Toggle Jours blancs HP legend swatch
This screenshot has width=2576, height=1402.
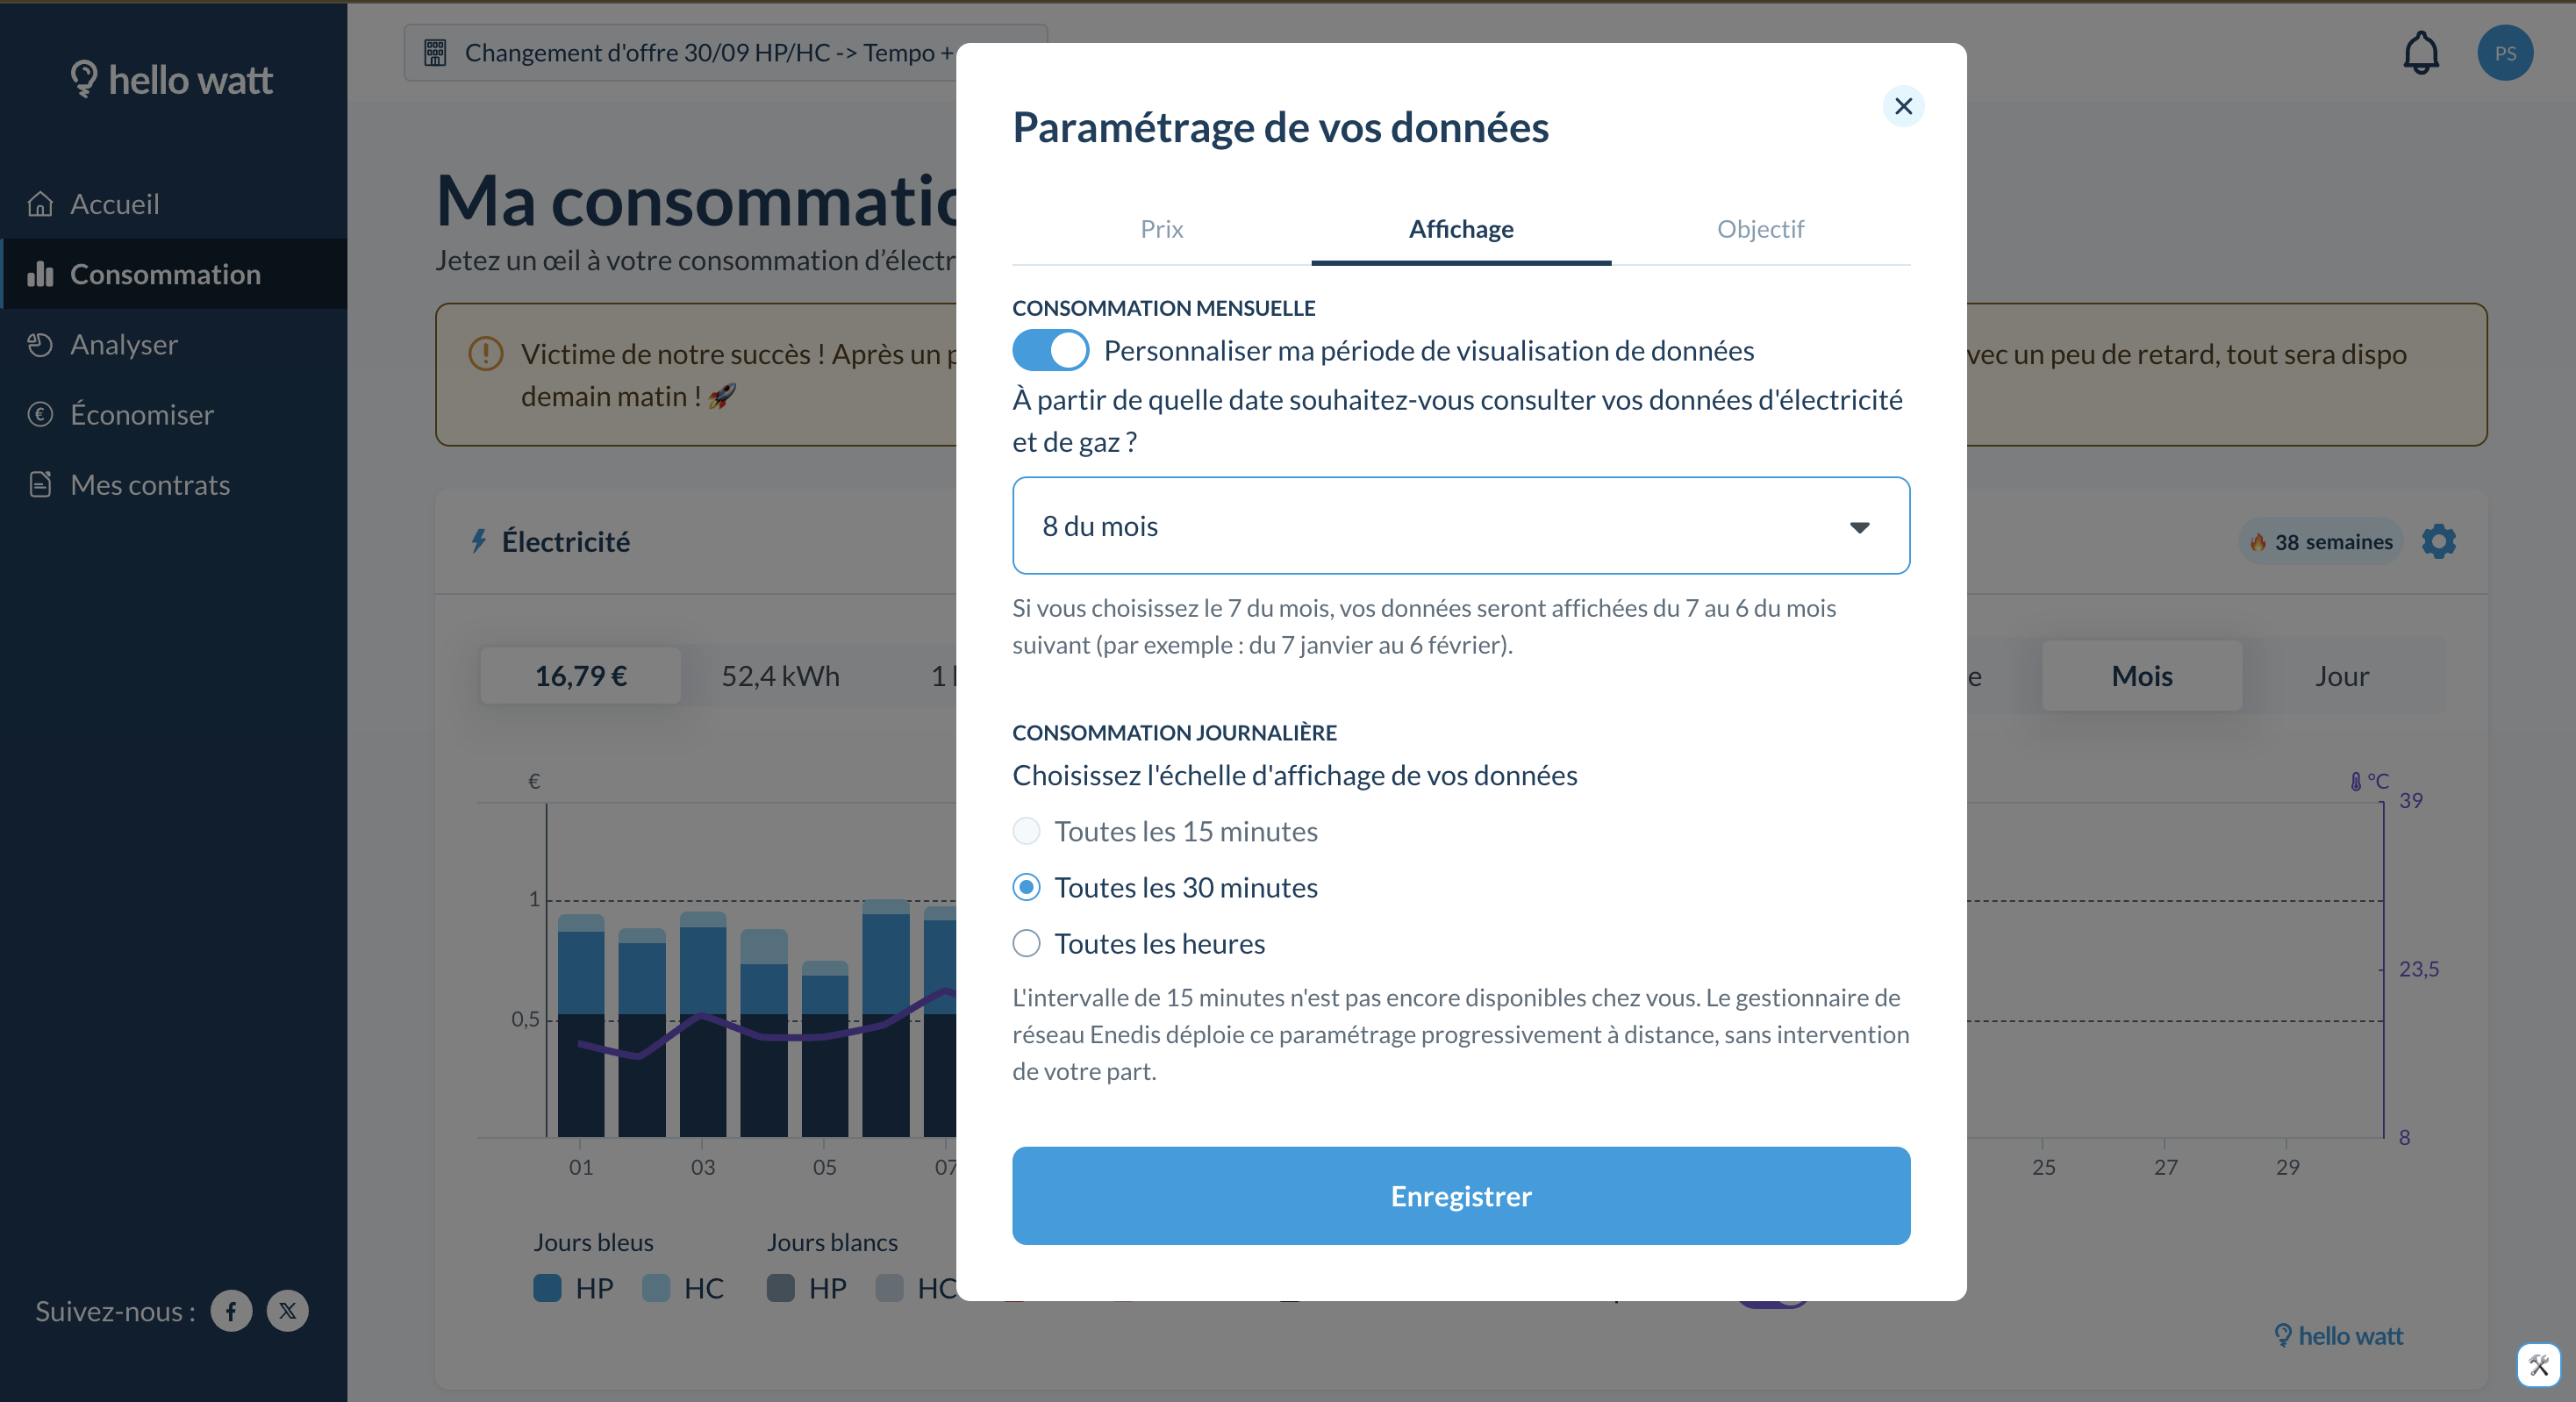click(781, 1288)
